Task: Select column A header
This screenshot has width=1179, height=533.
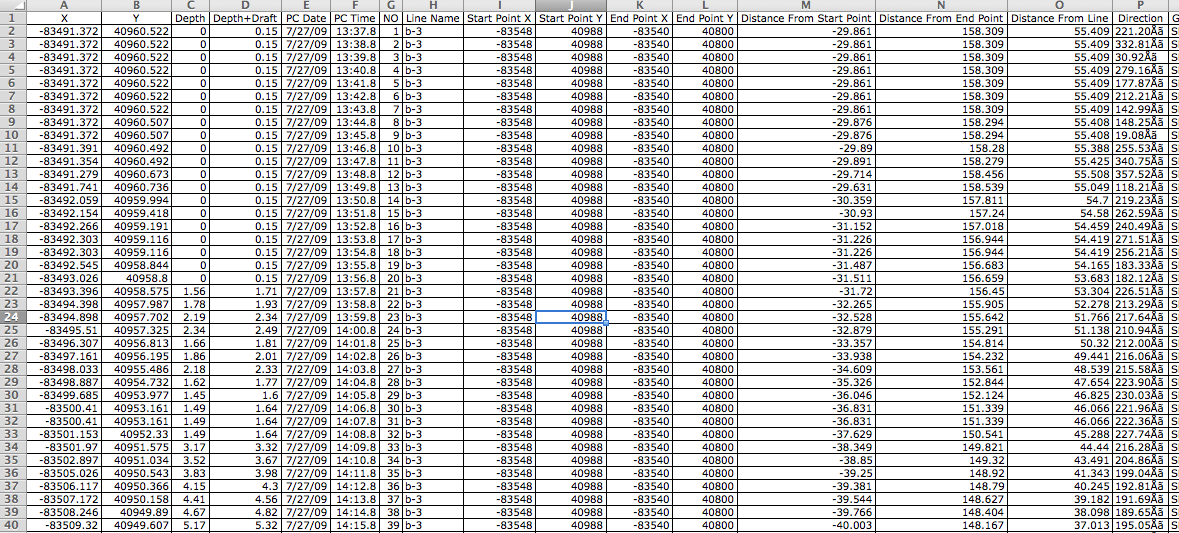Action: 64,5
